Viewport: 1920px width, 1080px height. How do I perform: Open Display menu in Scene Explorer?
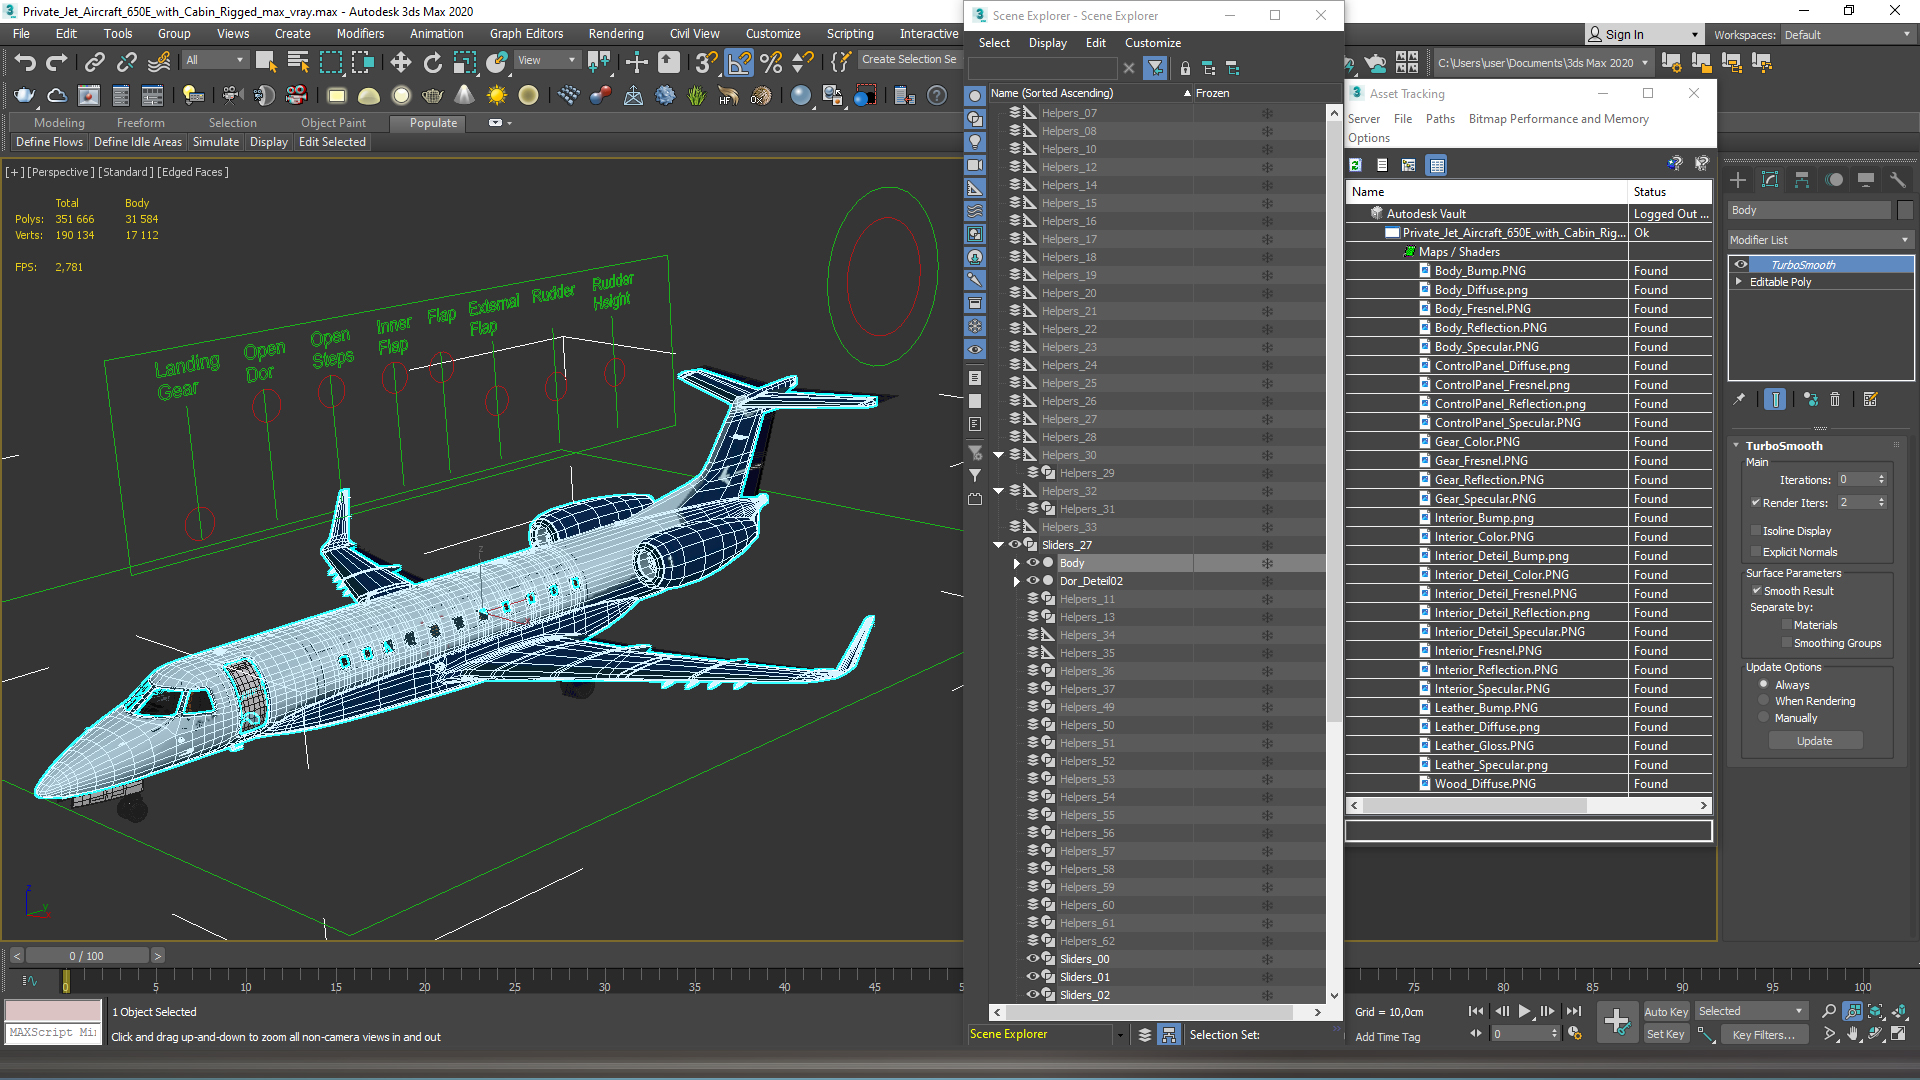click(1047, 43)
